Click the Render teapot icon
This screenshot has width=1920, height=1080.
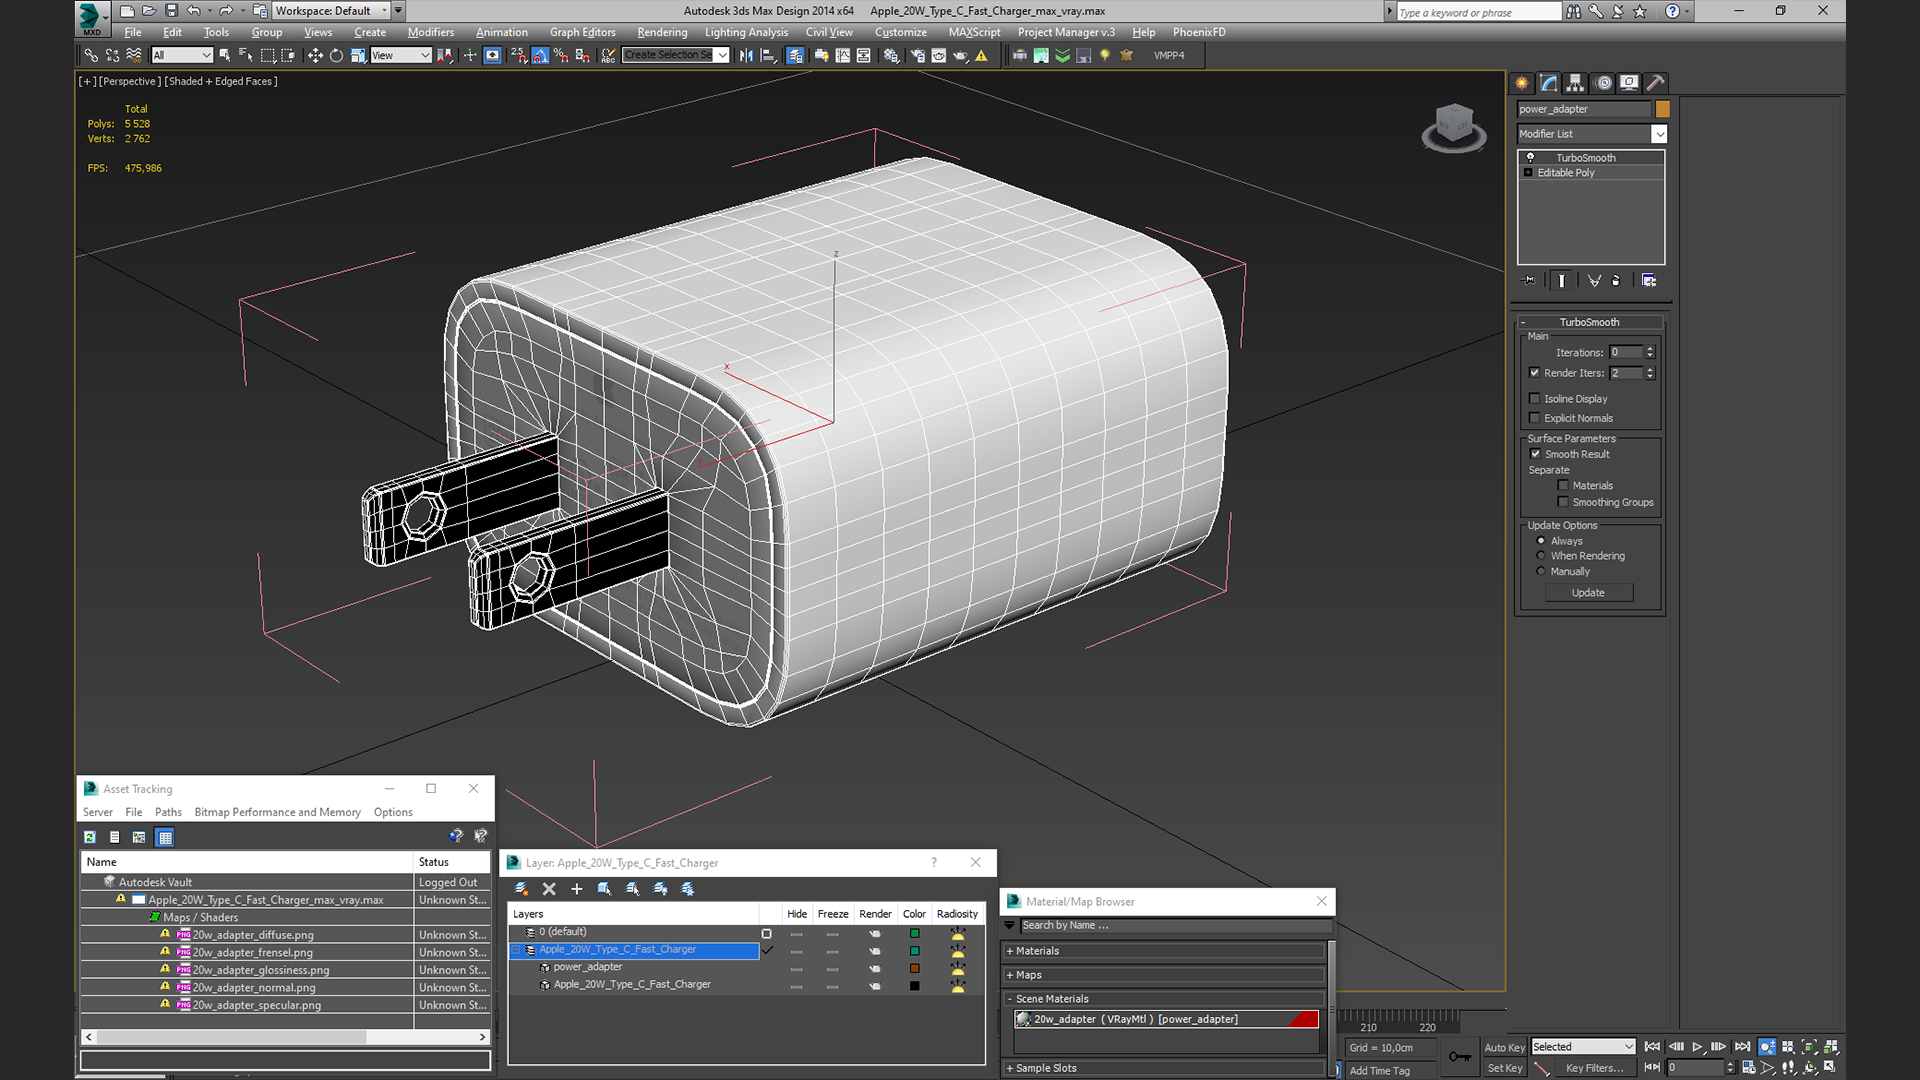click(960, 56)
